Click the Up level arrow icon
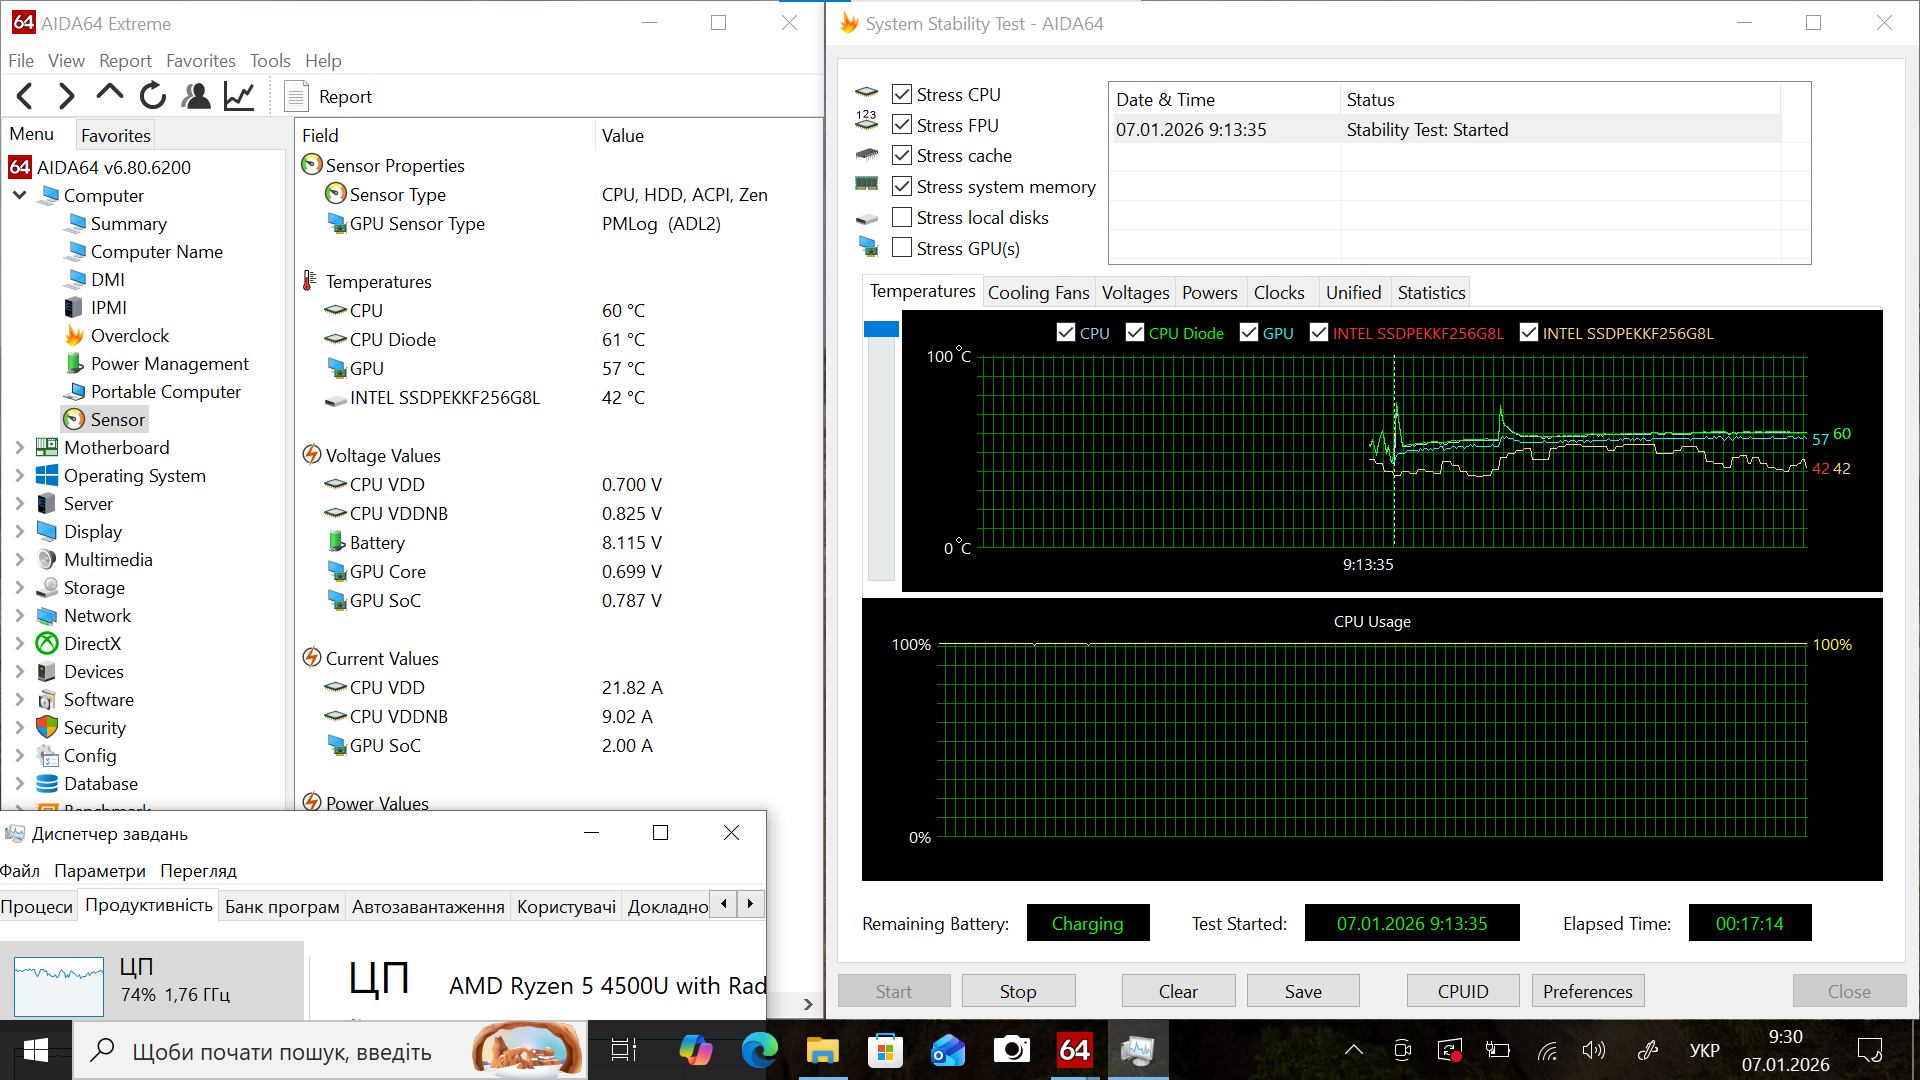 pyautogui.click(x=110, y=94)
